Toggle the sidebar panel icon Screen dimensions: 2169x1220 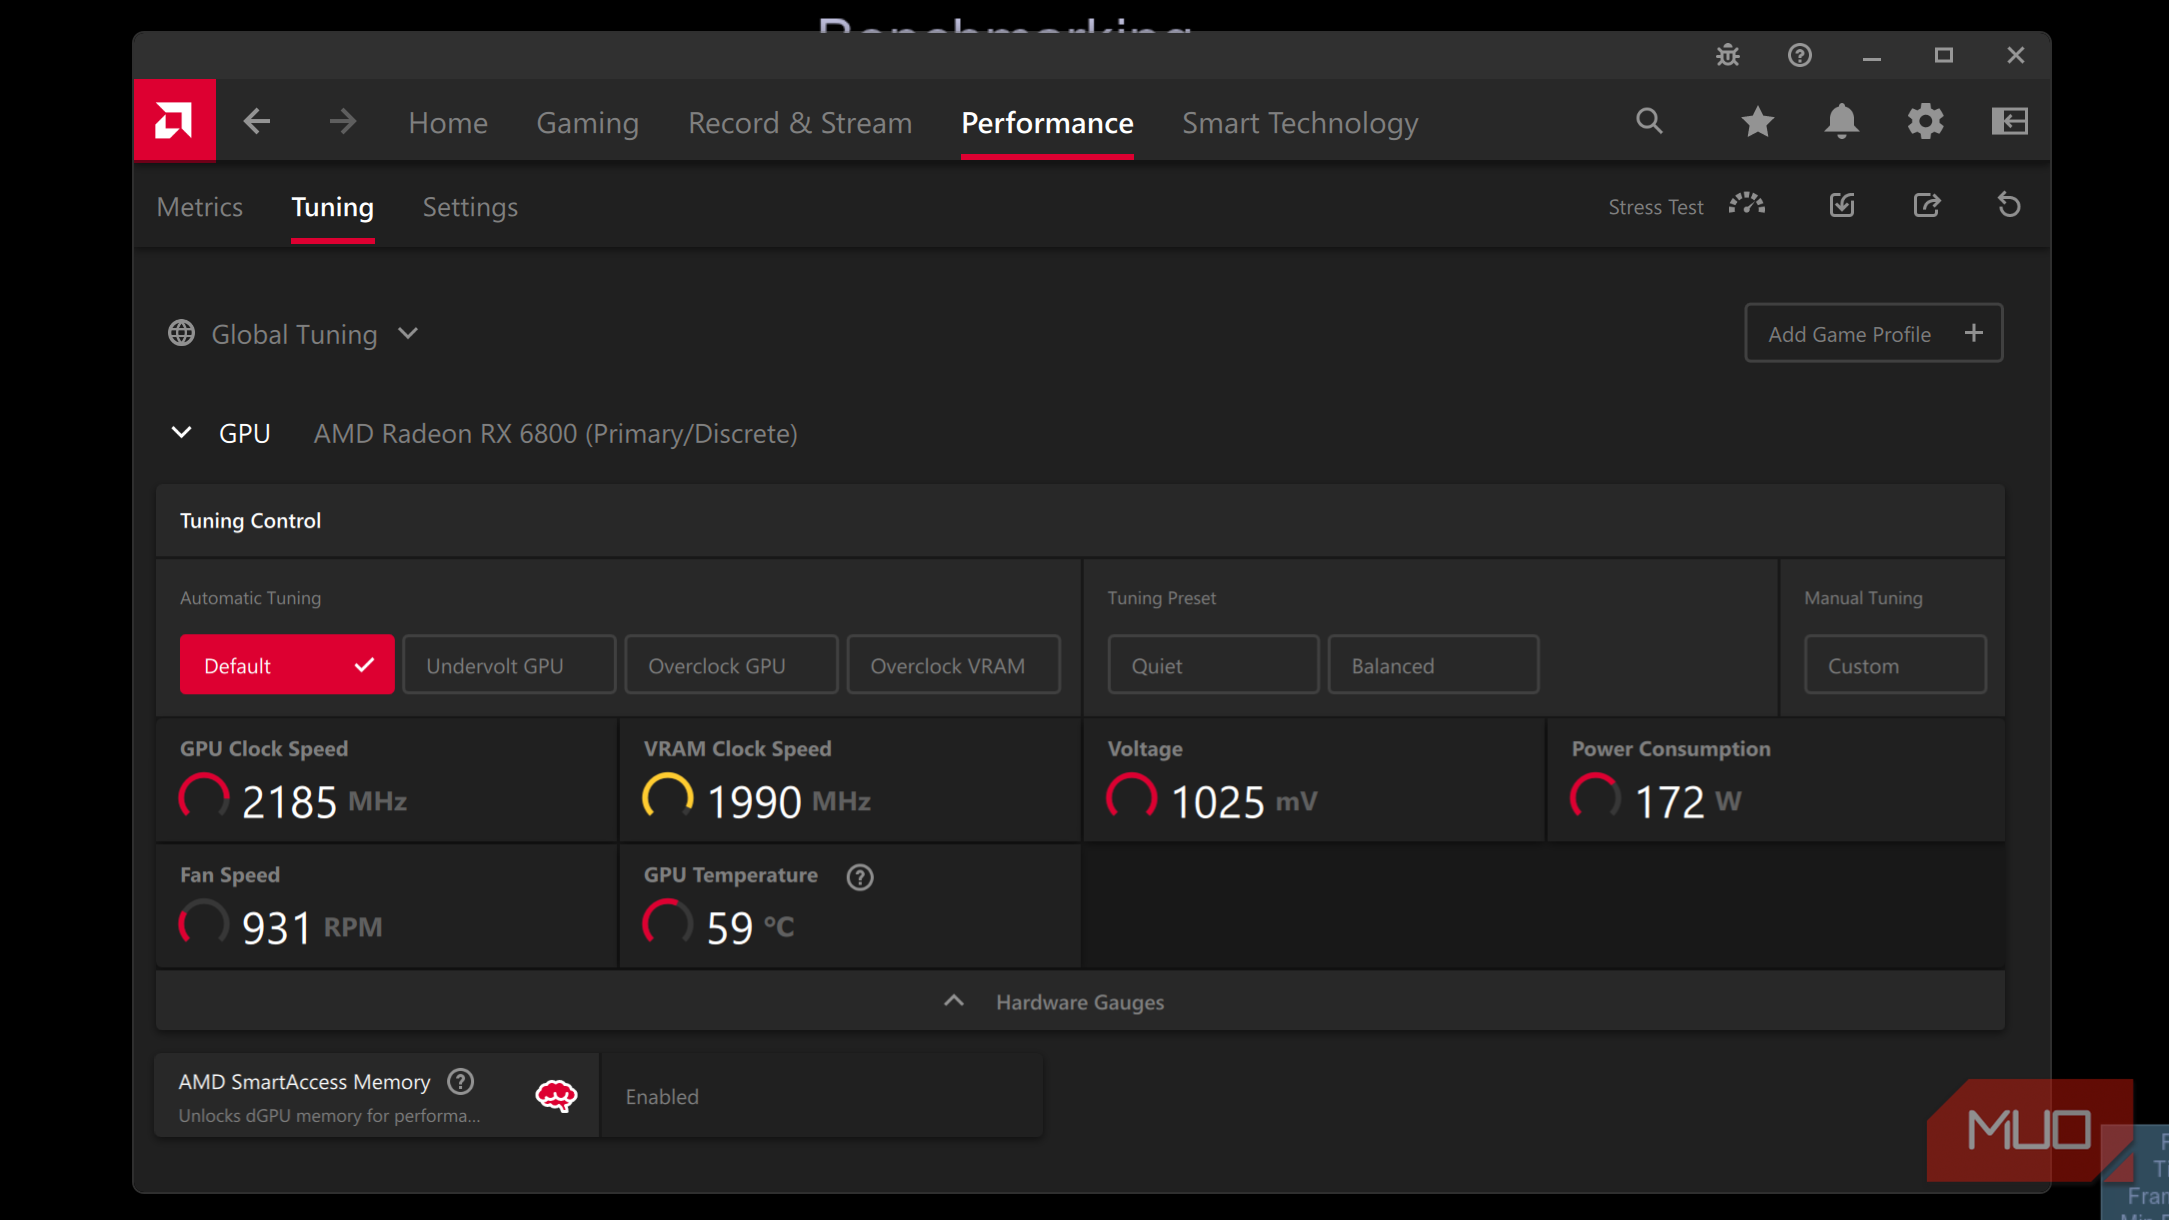click(2009, 122)
